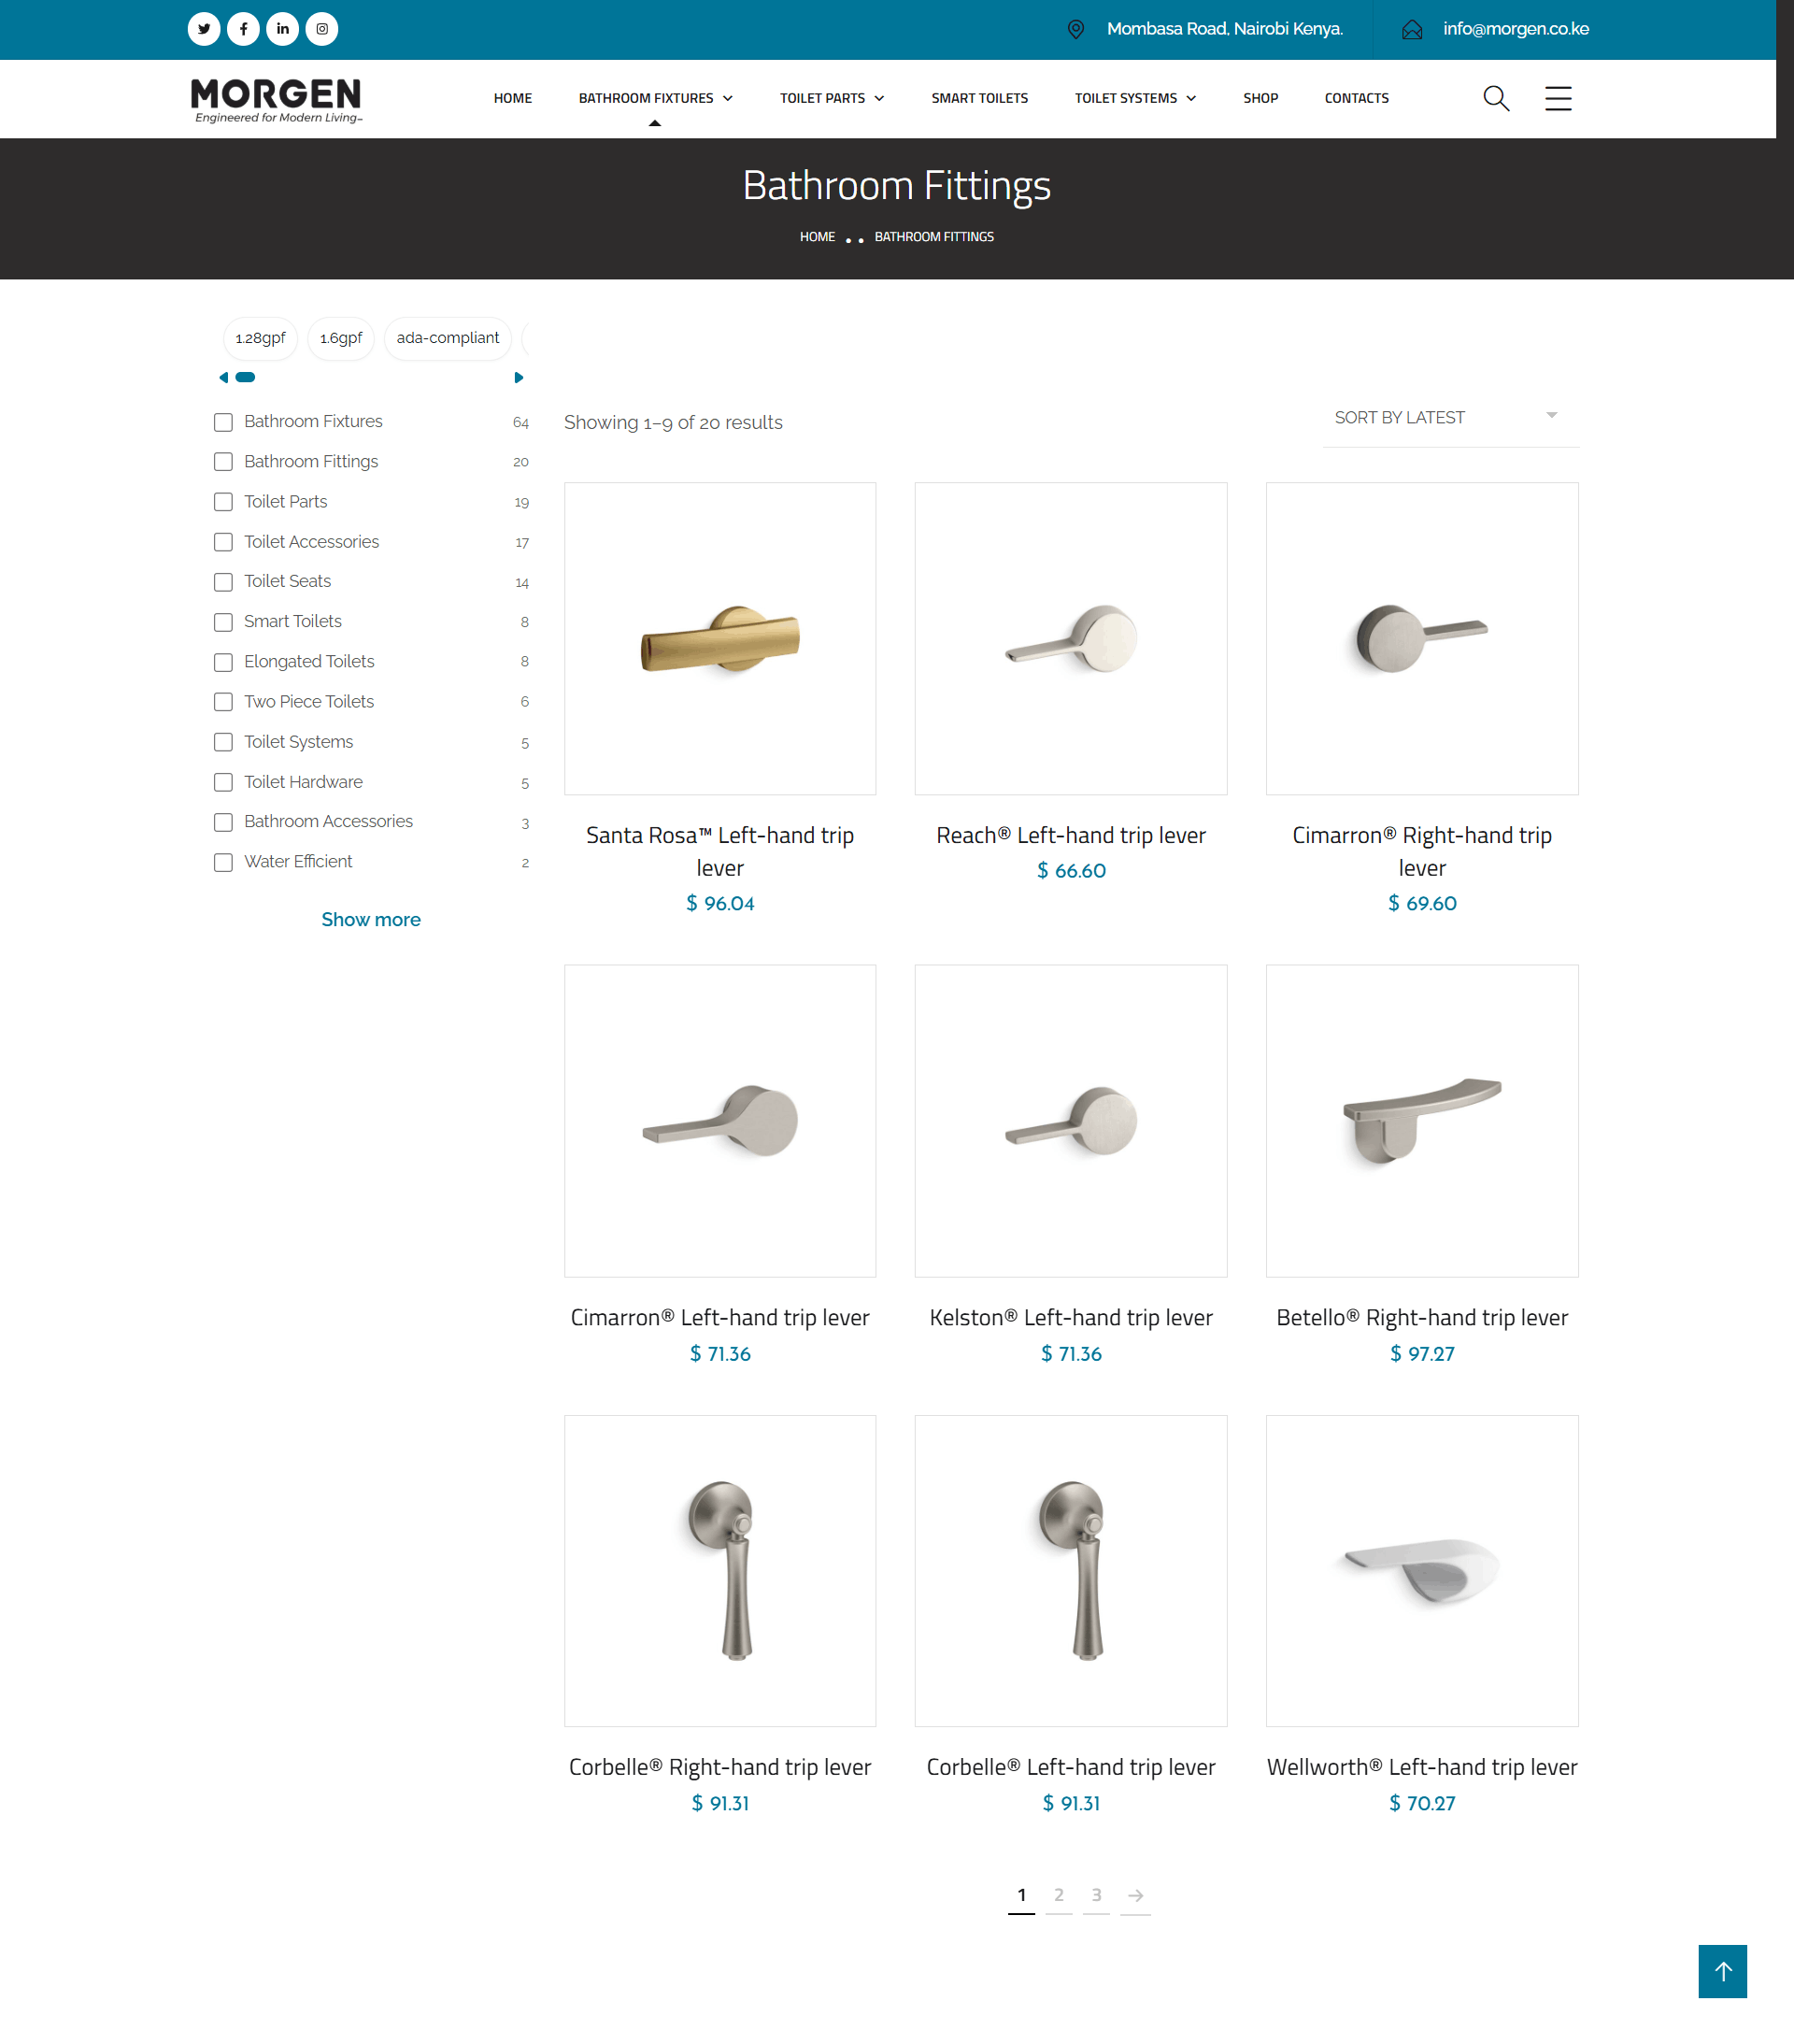Image resolution: width=1794 pixels, height=2044 pixels.
Task: Click the Betello Right-hand trip lever title
Action: coord(1422,1318)
